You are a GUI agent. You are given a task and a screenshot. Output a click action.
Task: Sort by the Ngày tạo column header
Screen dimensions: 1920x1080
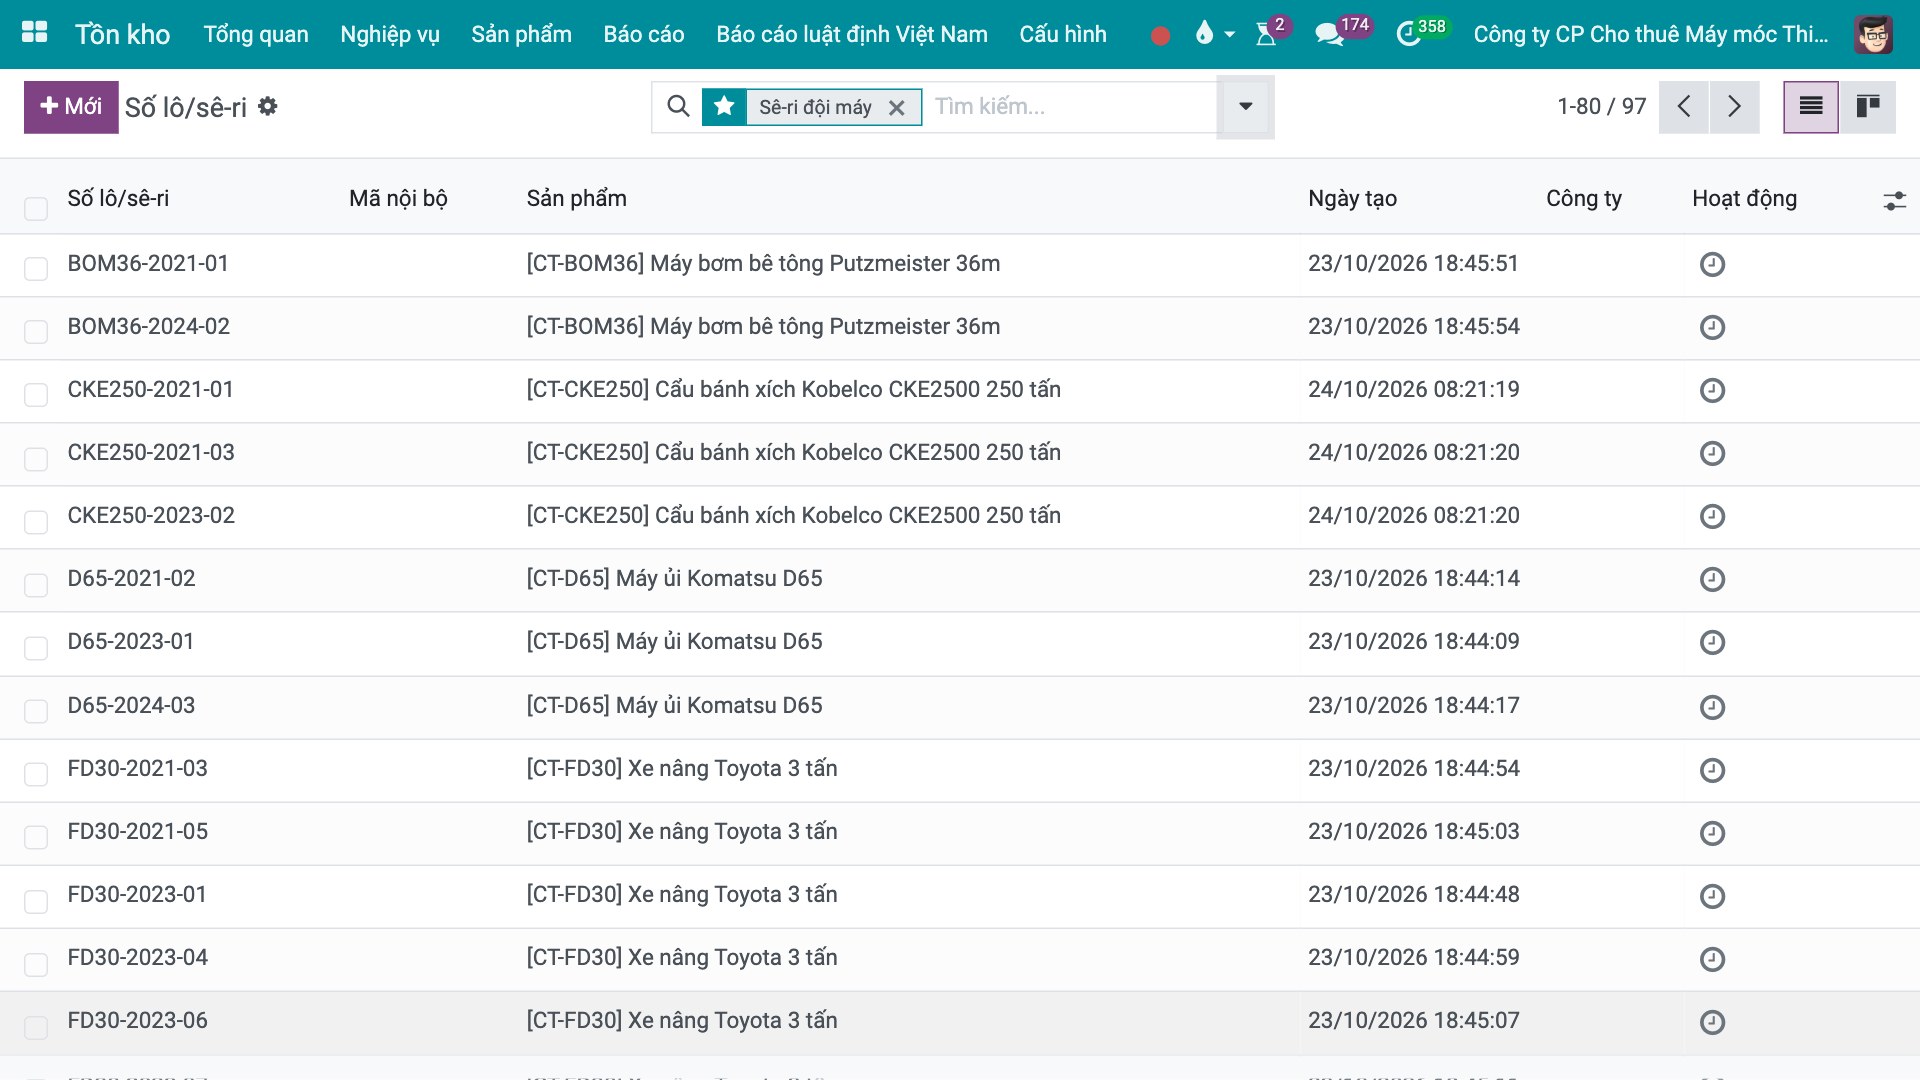pyautogui.click(x=1352, y=198)
